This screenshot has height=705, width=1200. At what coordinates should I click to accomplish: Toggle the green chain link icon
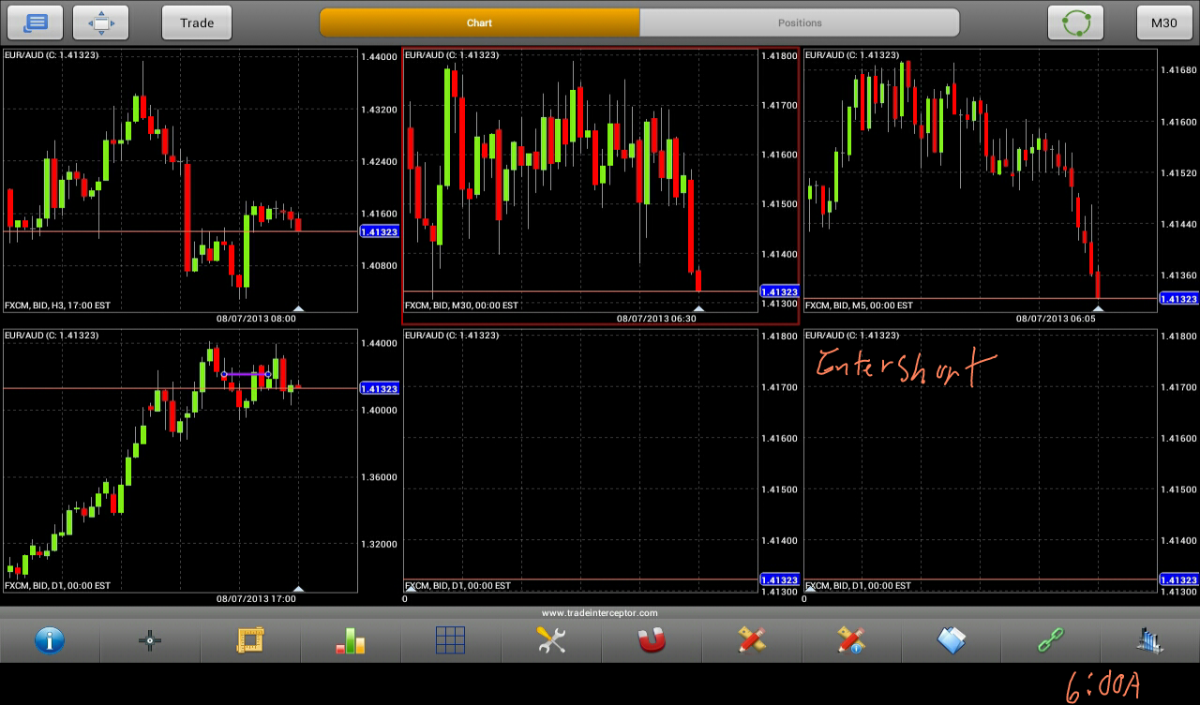click(1051, 640)
